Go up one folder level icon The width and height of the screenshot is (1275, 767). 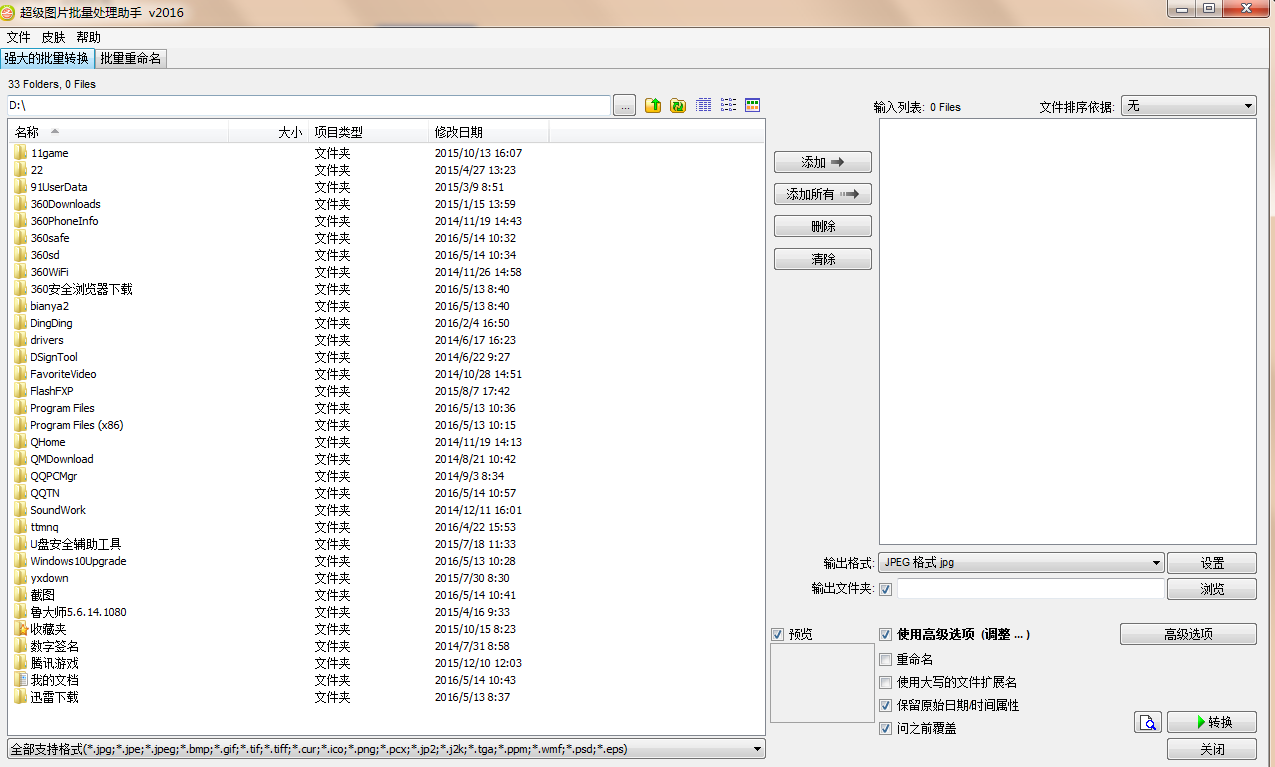[x=653, y=105]
